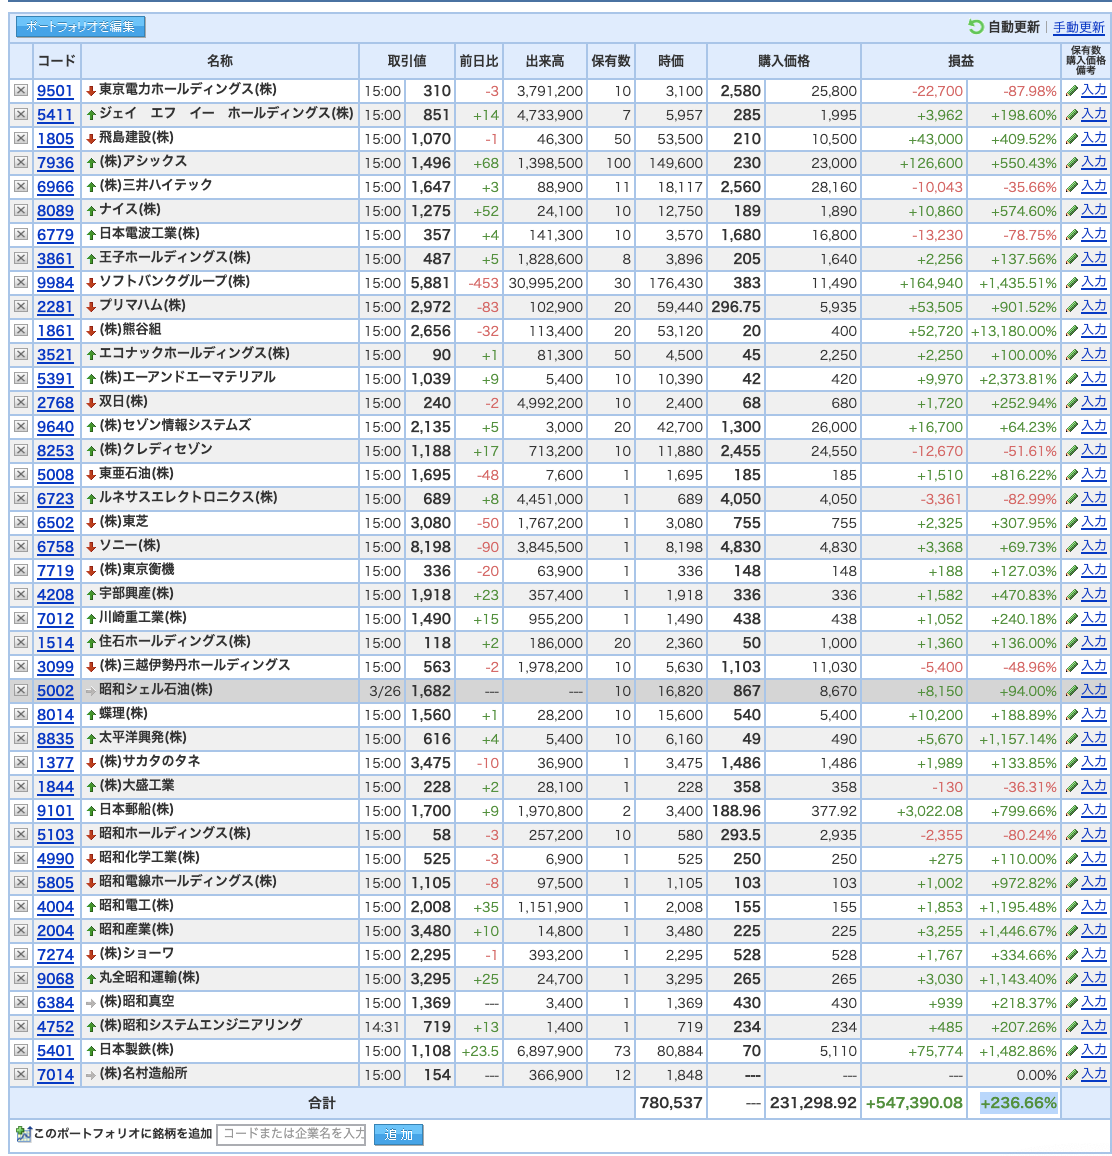Screen dimensions: 1112x1156
Task: Click pencil edit icon for プリマハム row
Action: [x=1071, y=307]
